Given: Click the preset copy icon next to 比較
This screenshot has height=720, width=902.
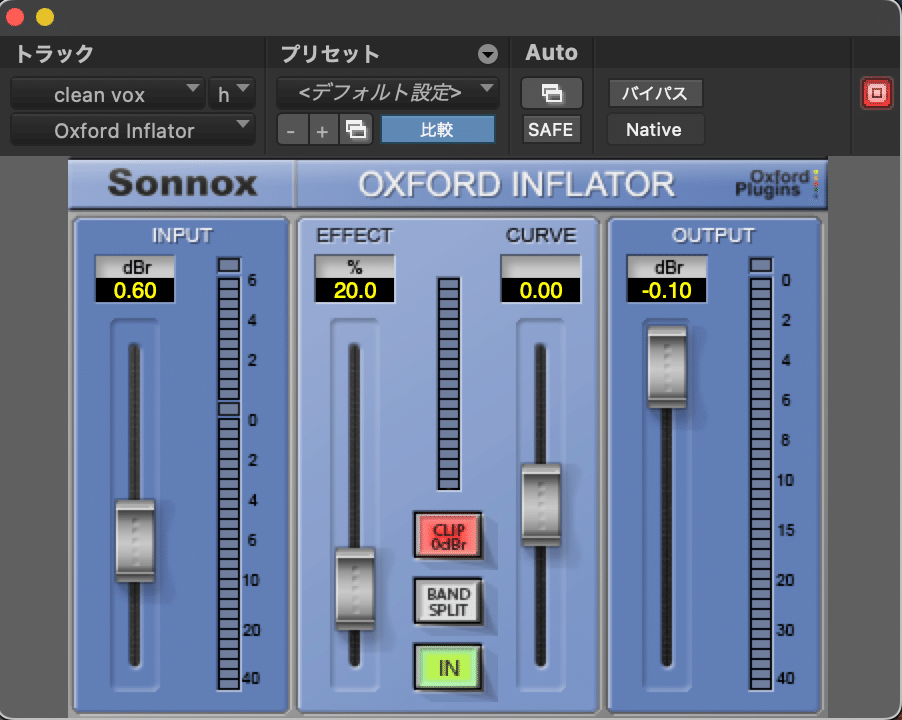Looking at the screenshot, I should (x=356, y=129).
